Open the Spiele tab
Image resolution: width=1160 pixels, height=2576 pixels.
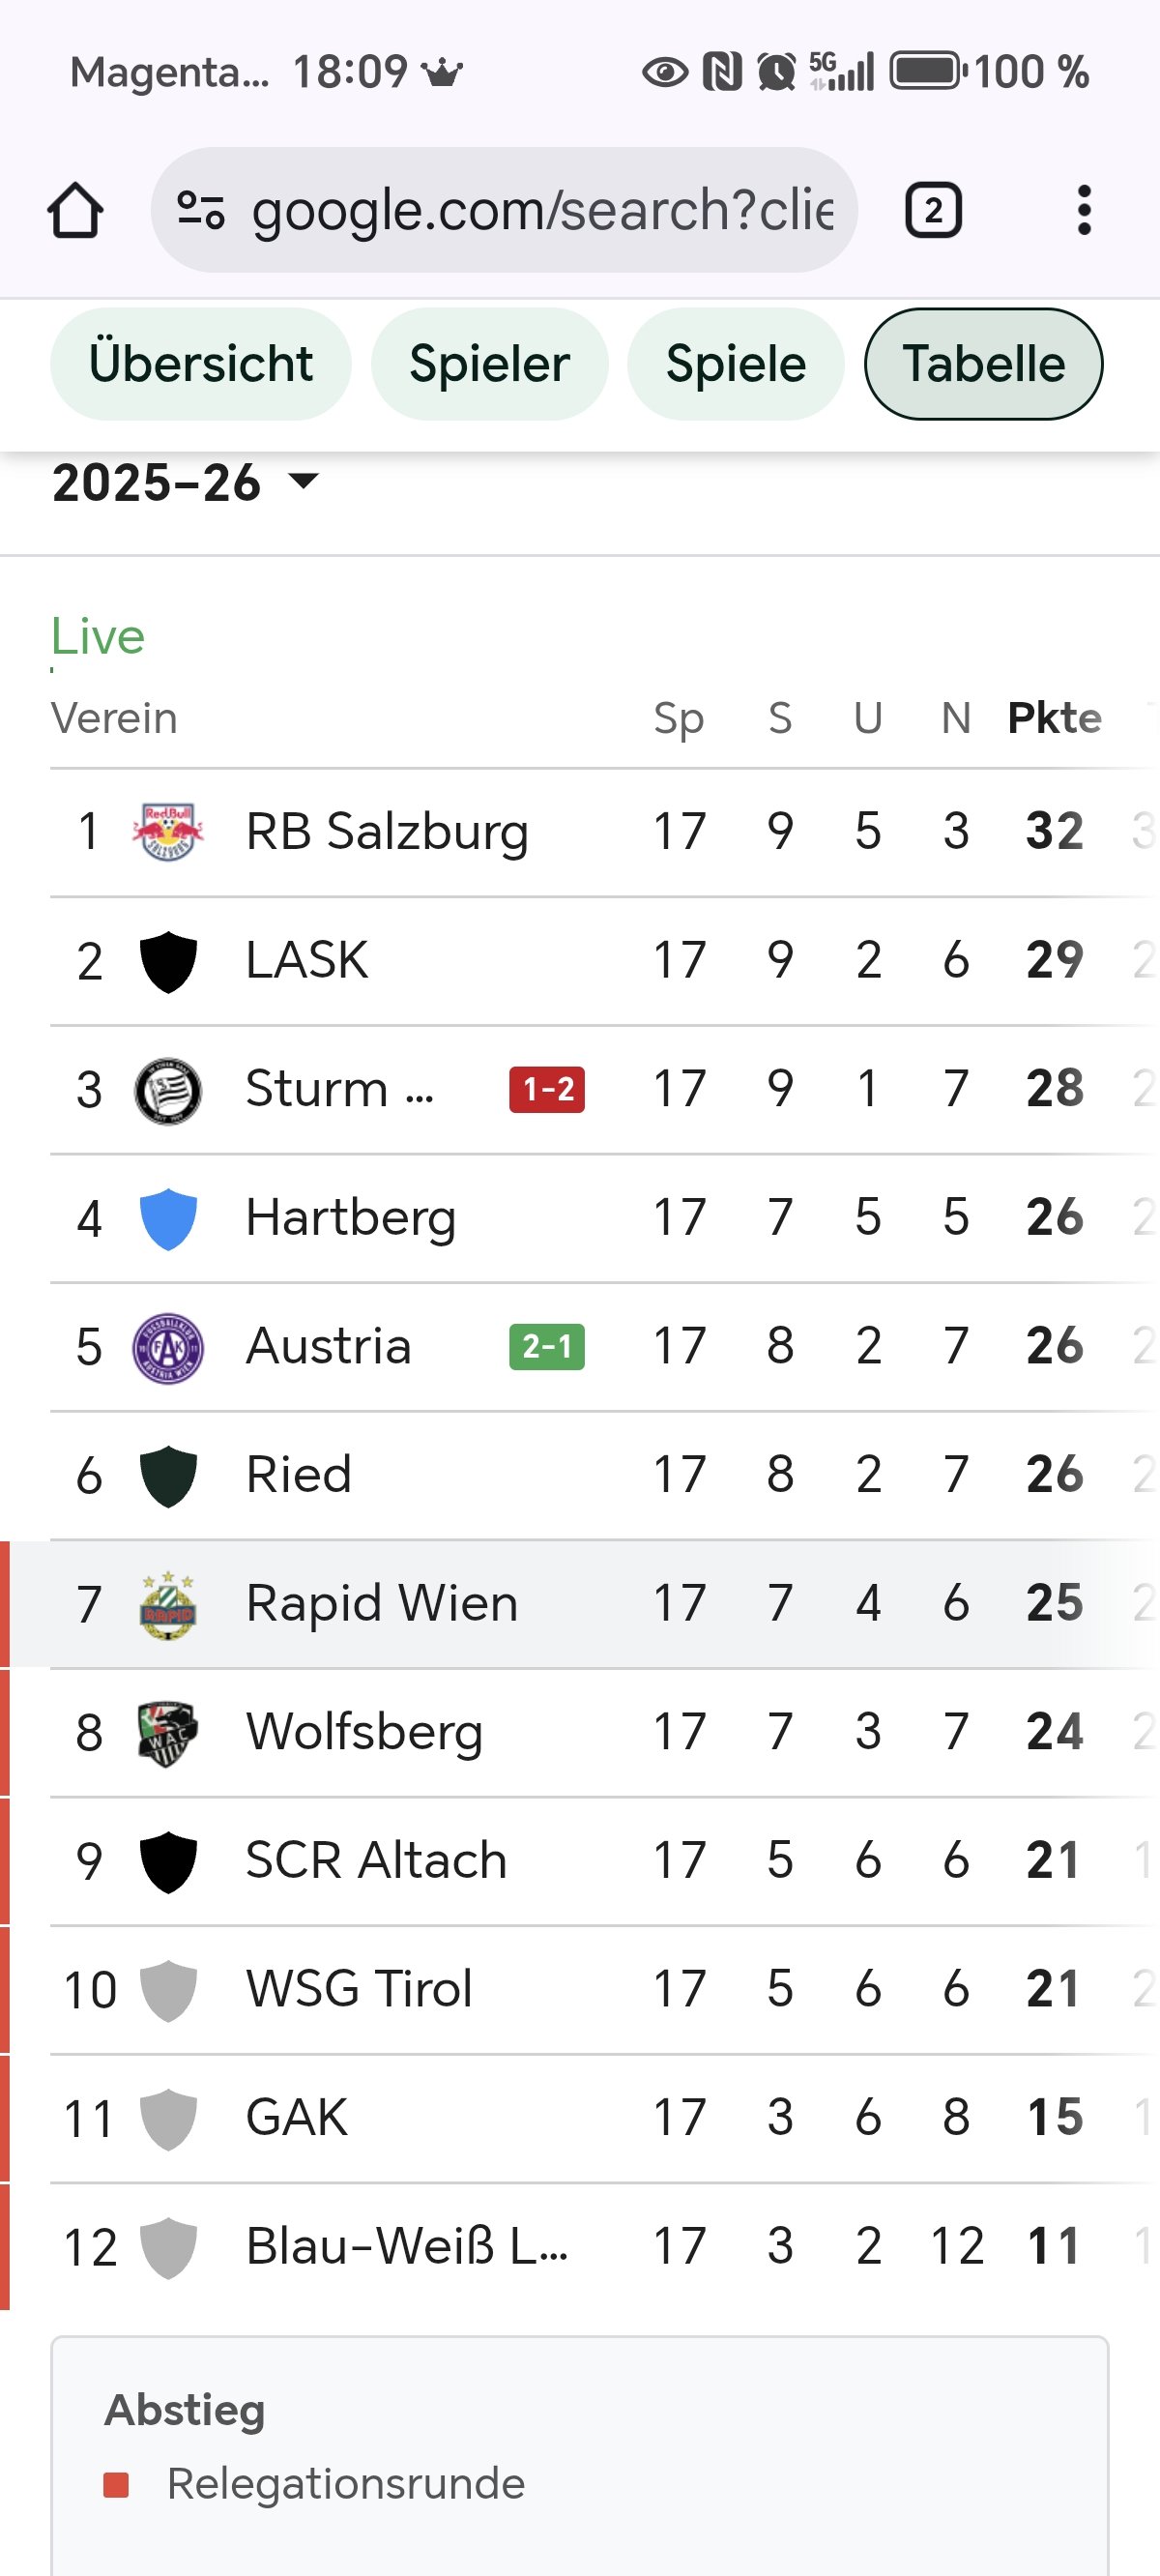pyautogui.click(x=735, y=364)
